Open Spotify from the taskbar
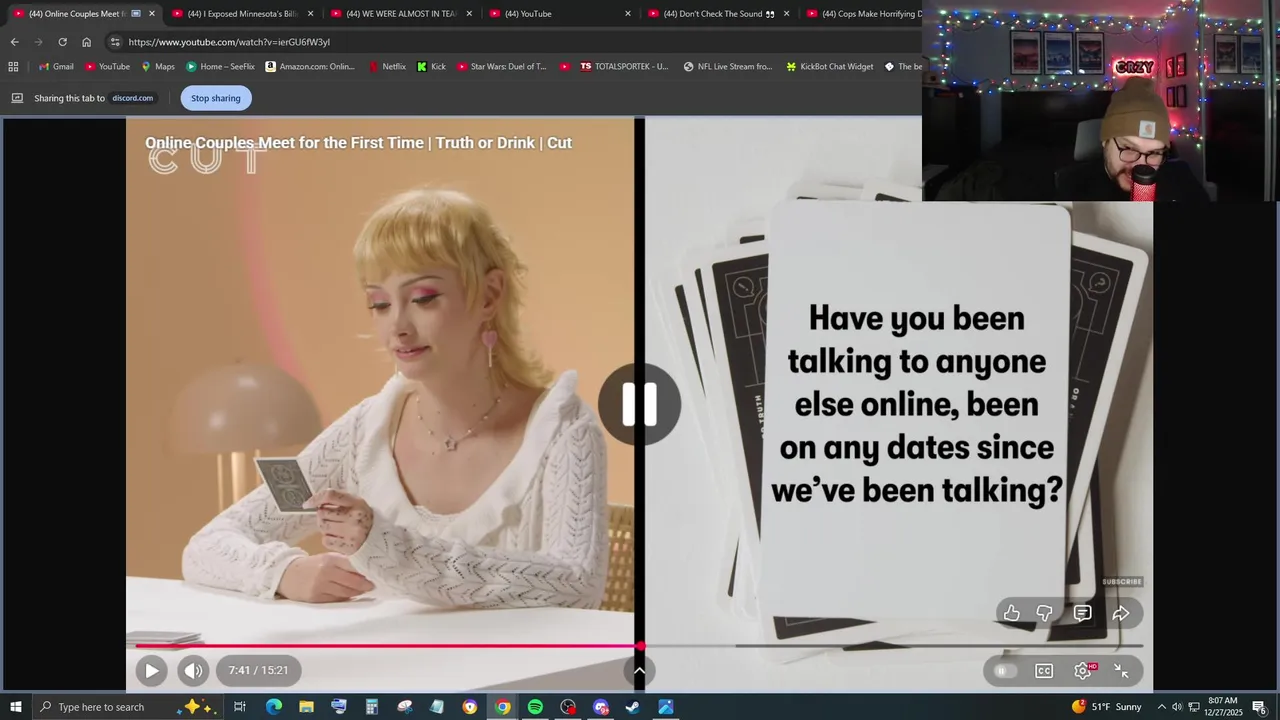 tap(535, 707)
